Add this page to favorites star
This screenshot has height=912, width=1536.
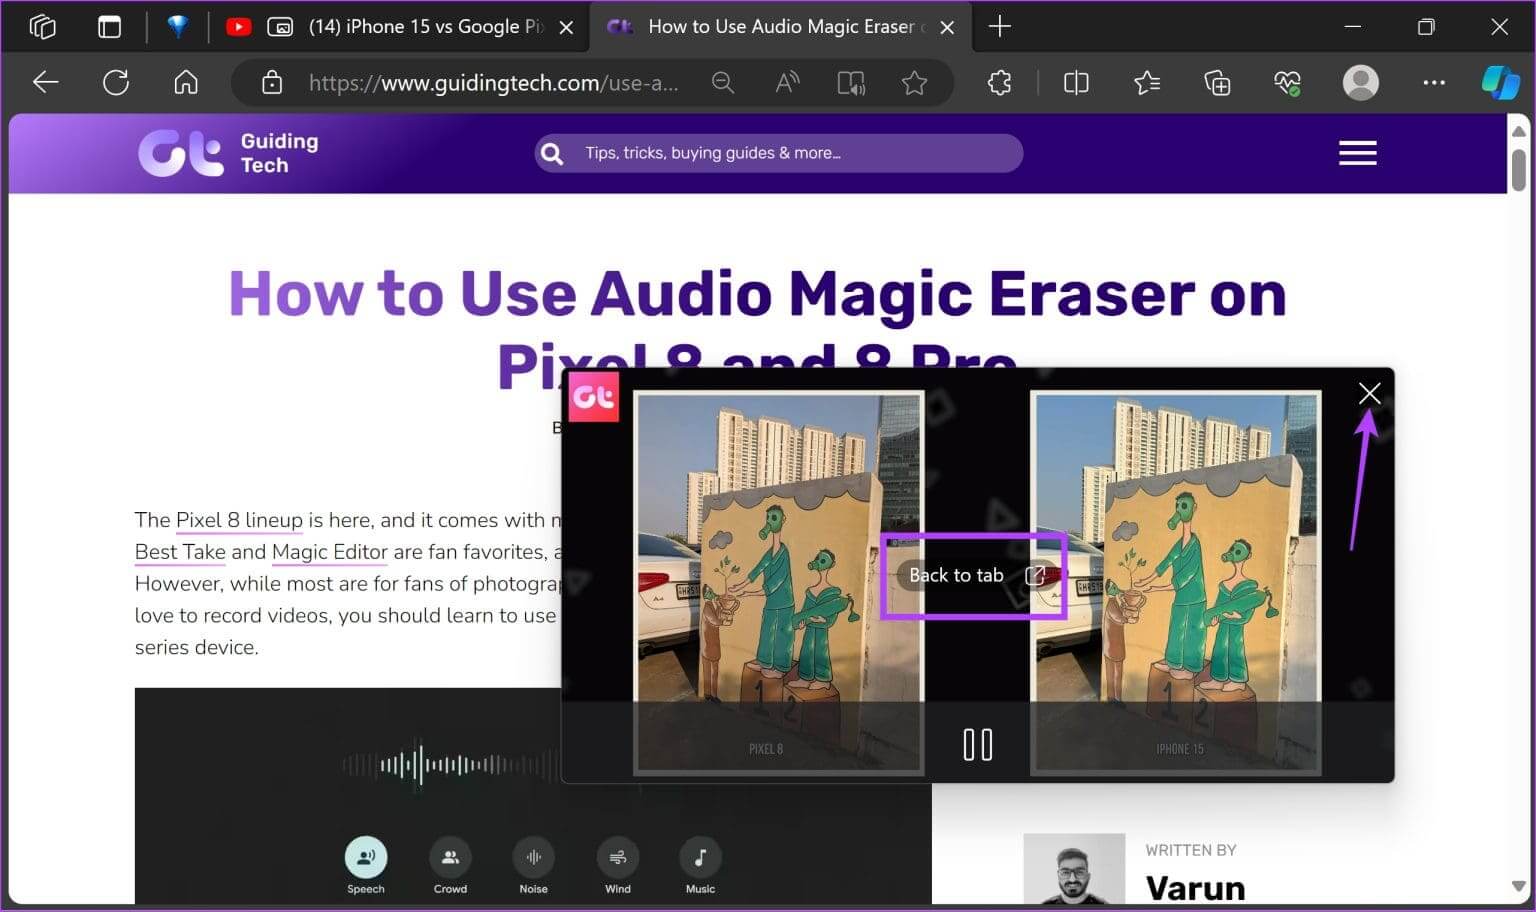914,83
